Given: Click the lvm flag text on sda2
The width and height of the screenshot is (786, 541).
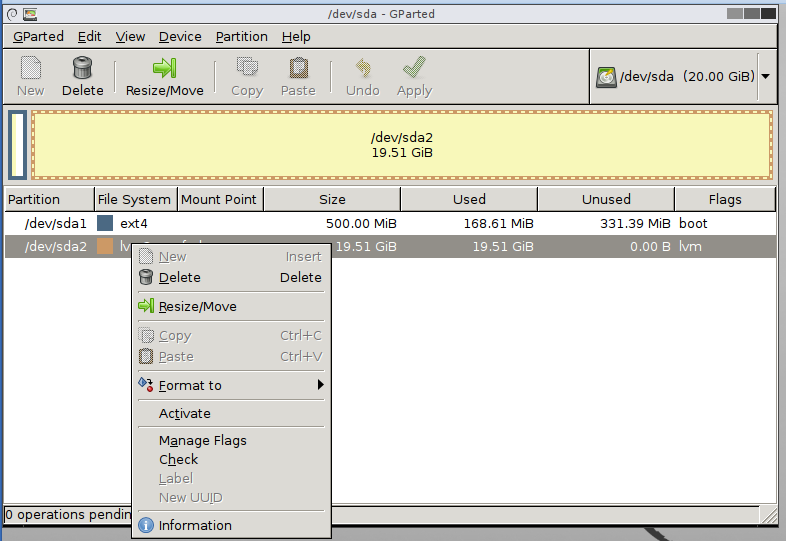Looking at the screenshot, I should tap(690, 246).
